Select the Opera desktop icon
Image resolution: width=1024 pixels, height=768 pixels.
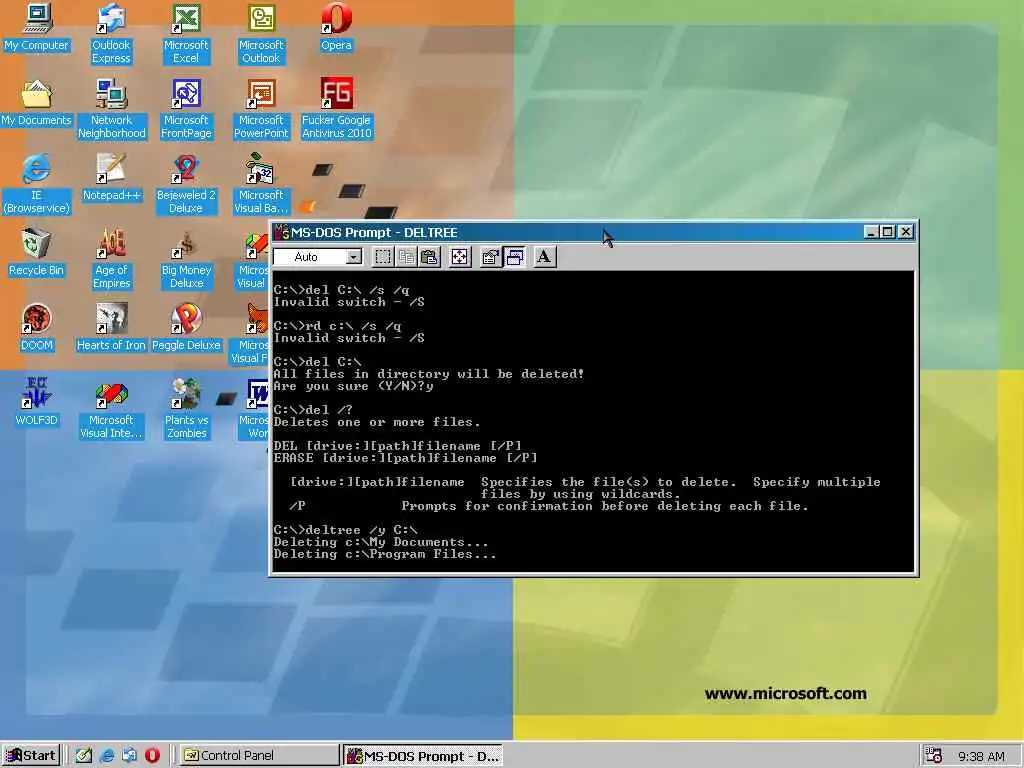[336, 28]
